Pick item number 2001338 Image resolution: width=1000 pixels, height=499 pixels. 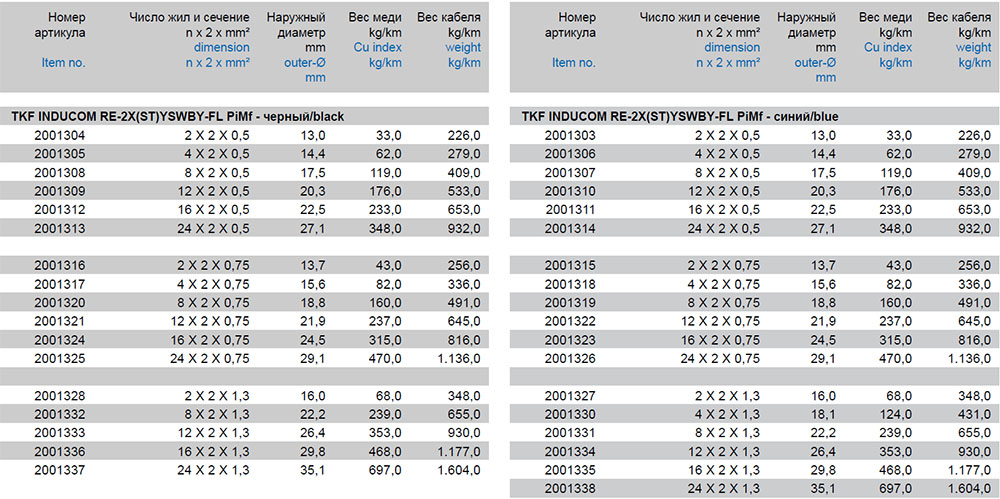[x=570, y=489]
